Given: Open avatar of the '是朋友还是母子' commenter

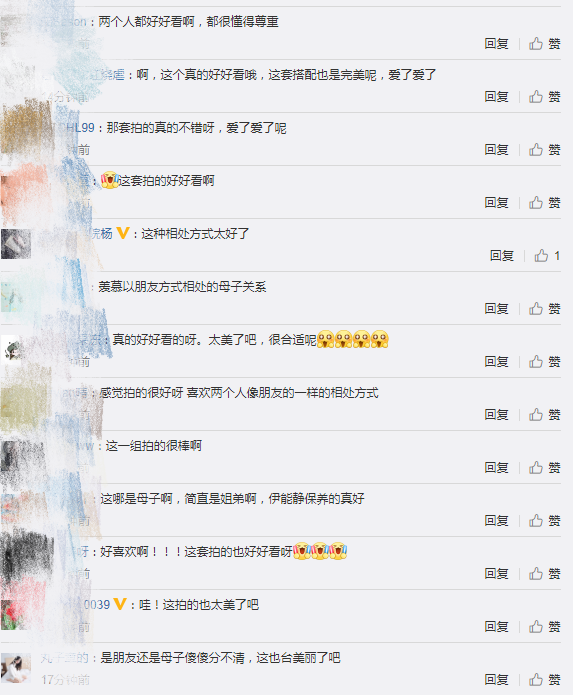Looking at the screenshot, I should pyautogui.click(x=16, y=668).
